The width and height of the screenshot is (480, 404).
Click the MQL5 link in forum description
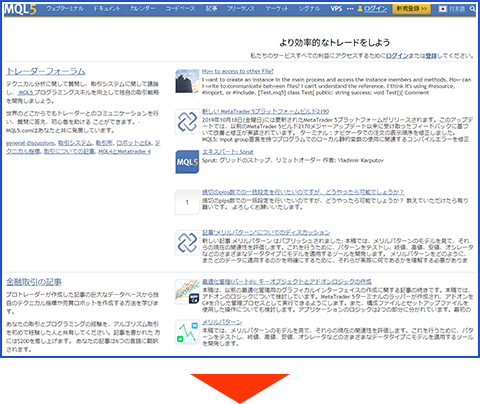[x=26, y=92]
